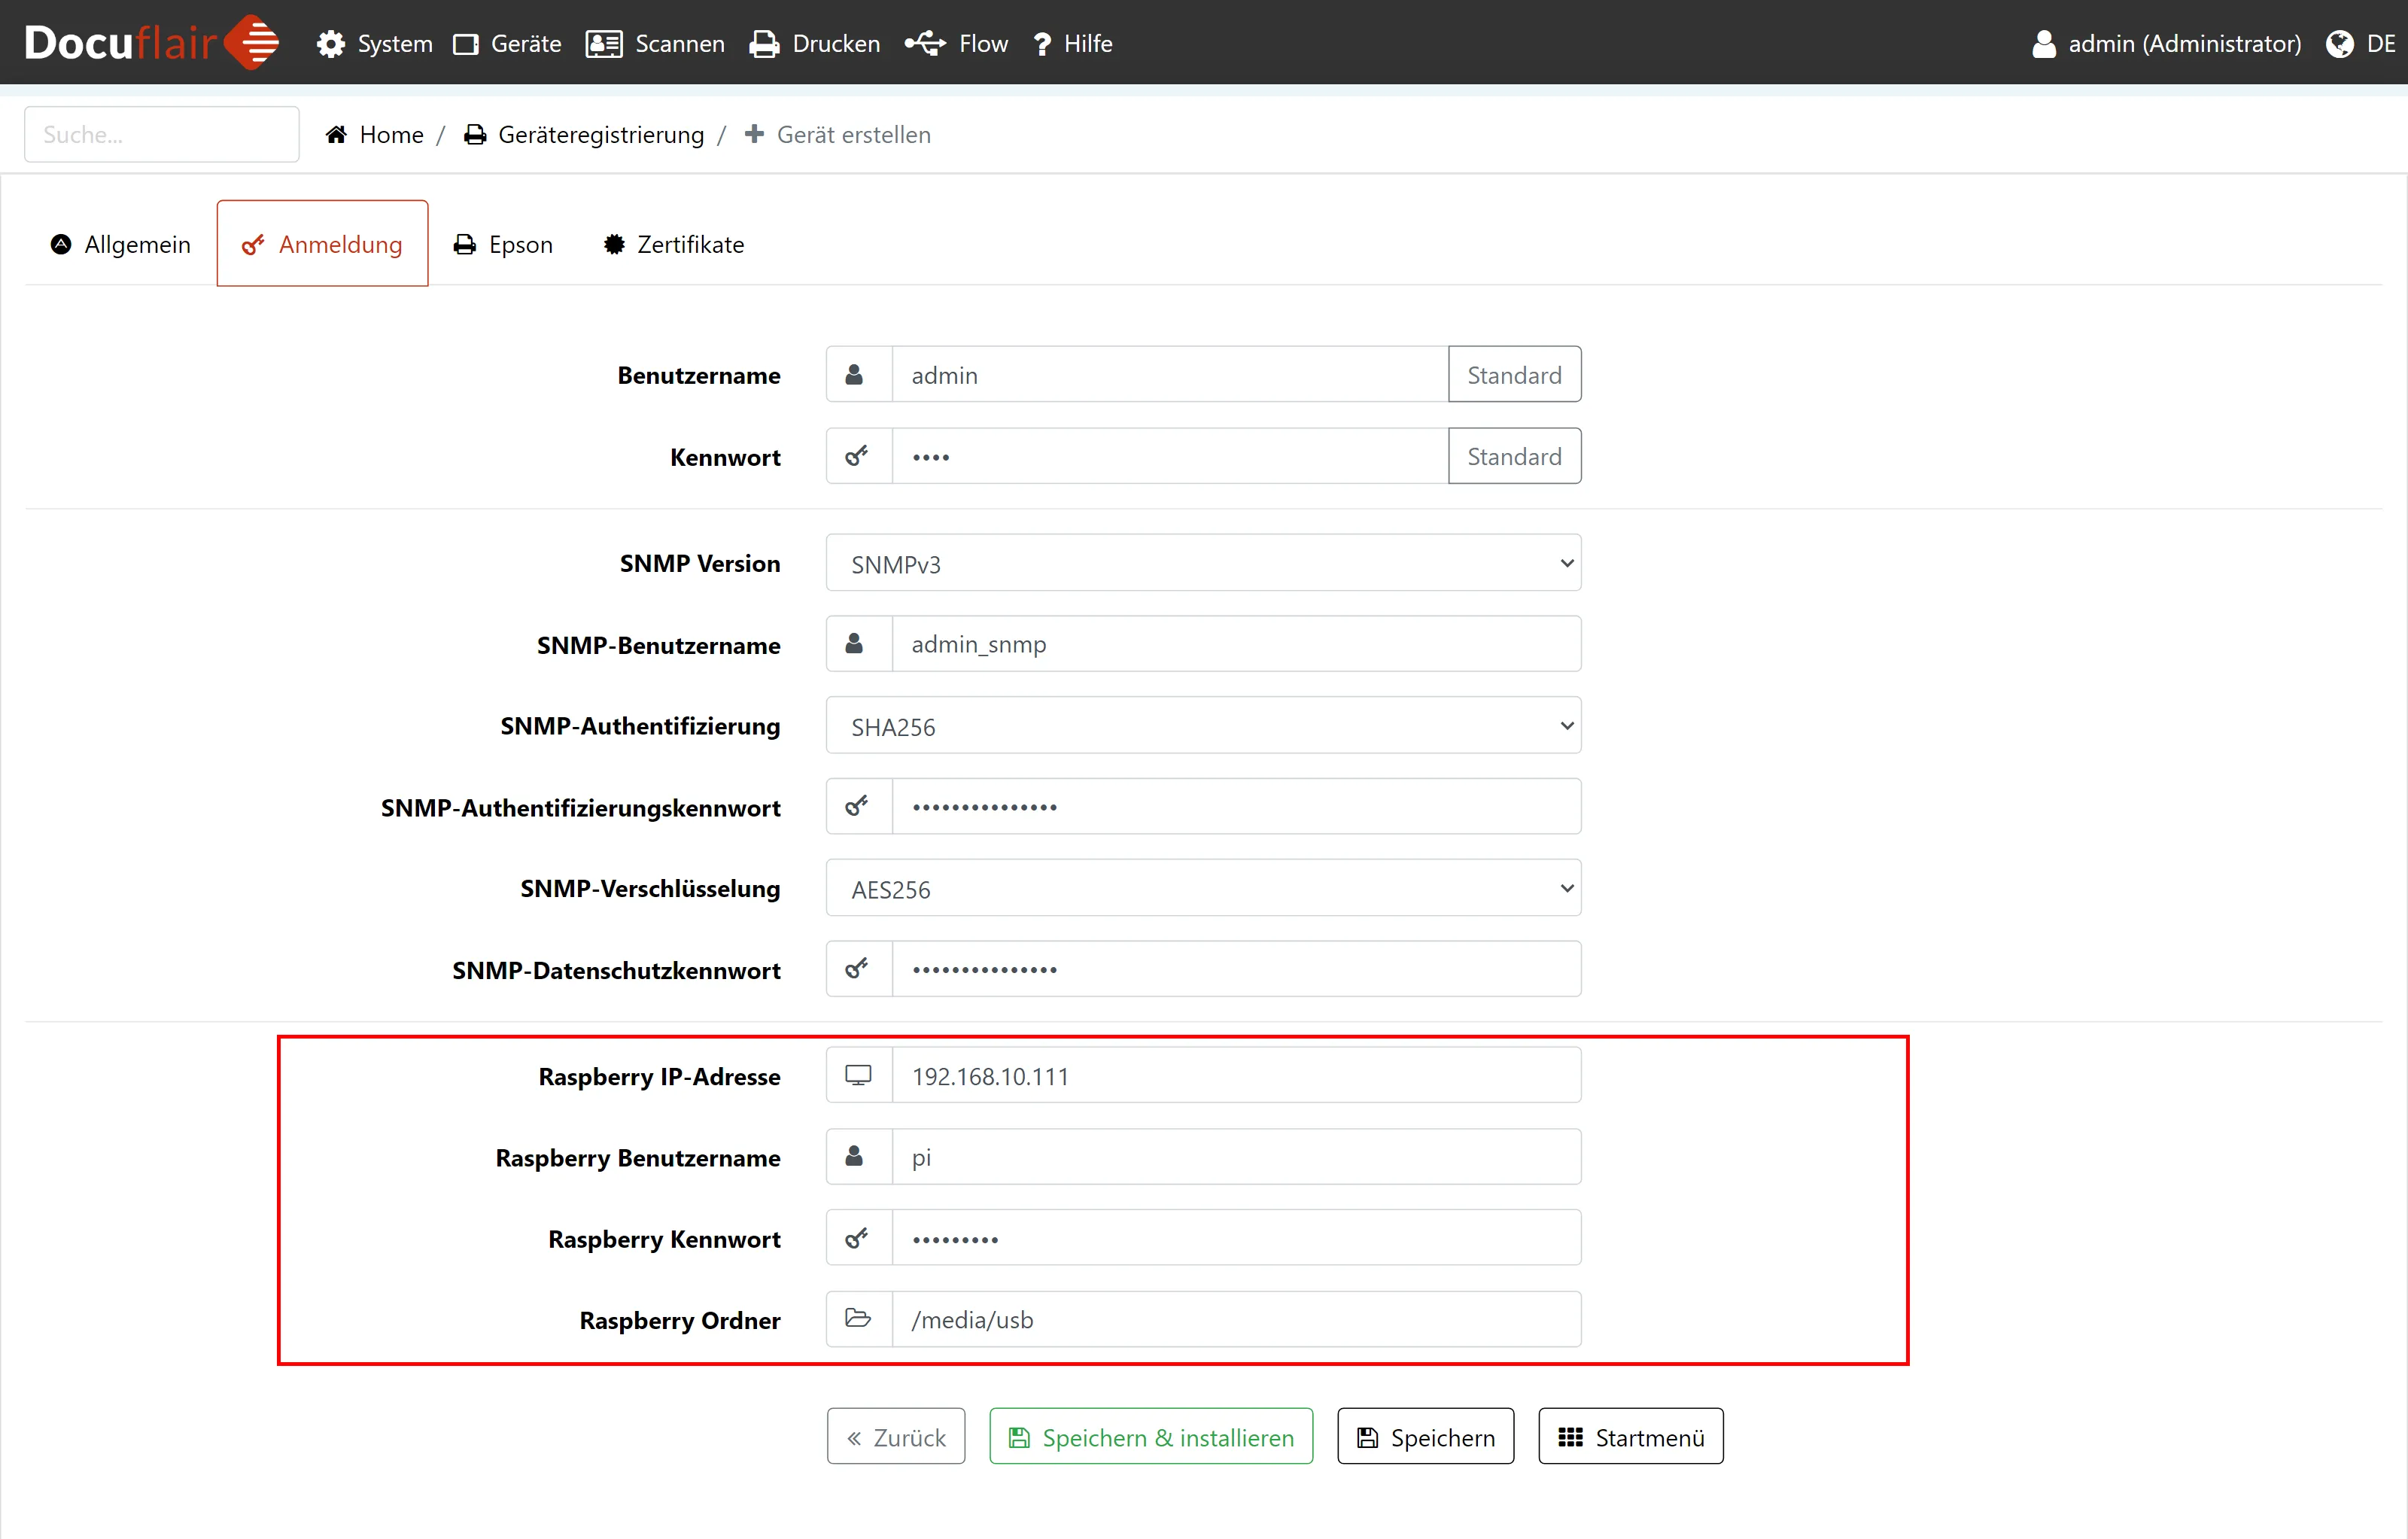Click the Zurück button
Screen dimensions: 2408x1539
click(895, 1437)
